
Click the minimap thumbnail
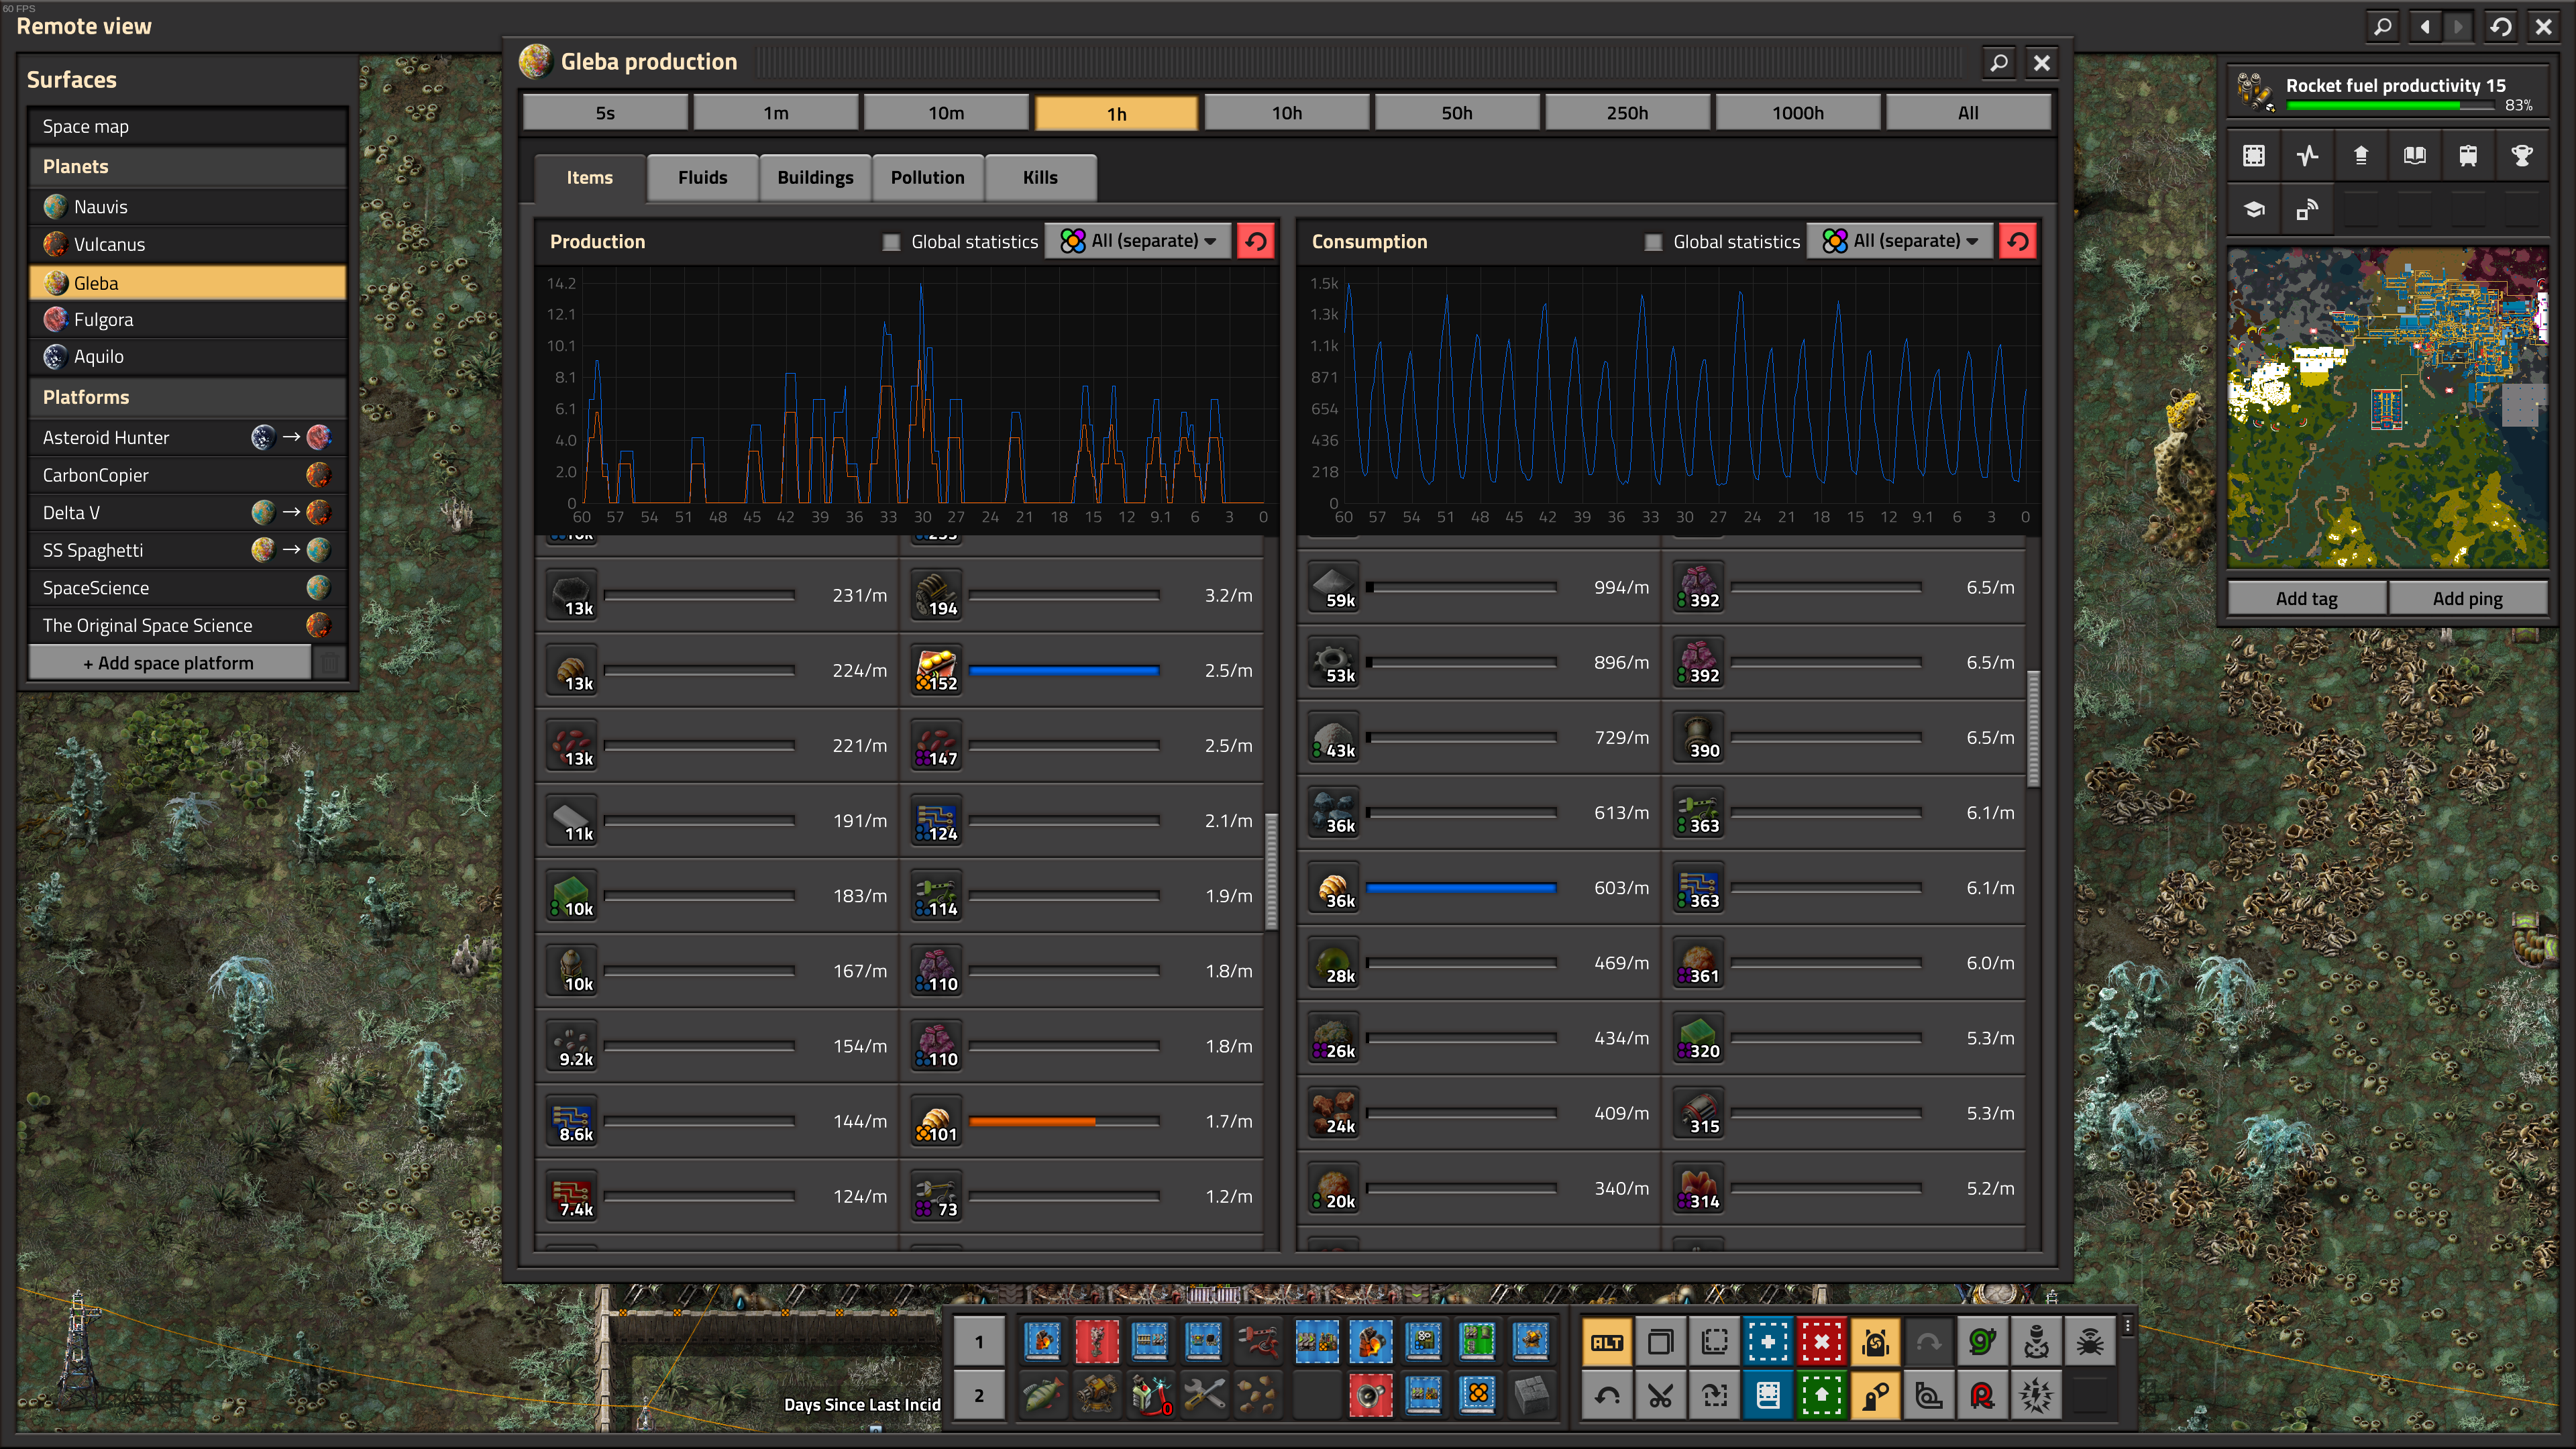click(2387, 408)
